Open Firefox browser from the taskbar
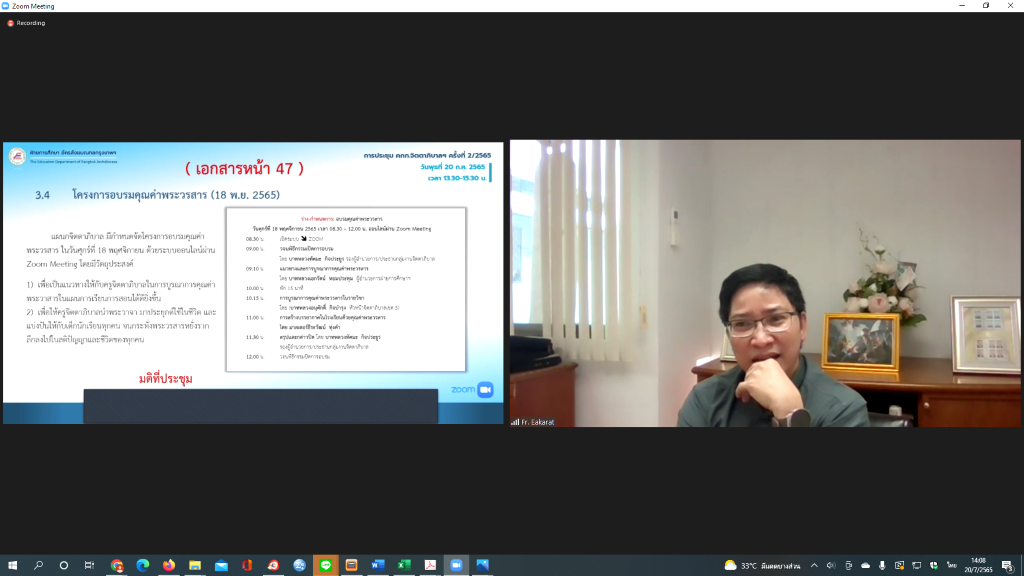 [168, 565]
